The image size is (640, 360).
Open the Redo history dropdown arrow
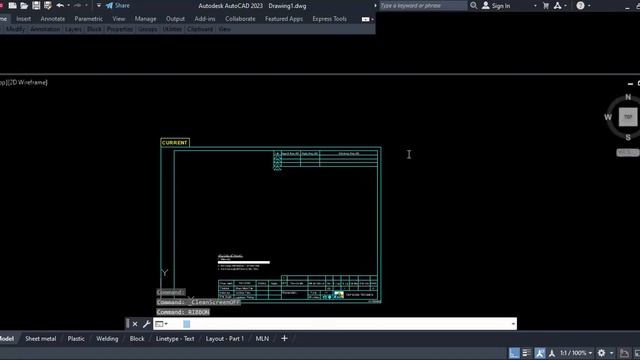[86, 6]
